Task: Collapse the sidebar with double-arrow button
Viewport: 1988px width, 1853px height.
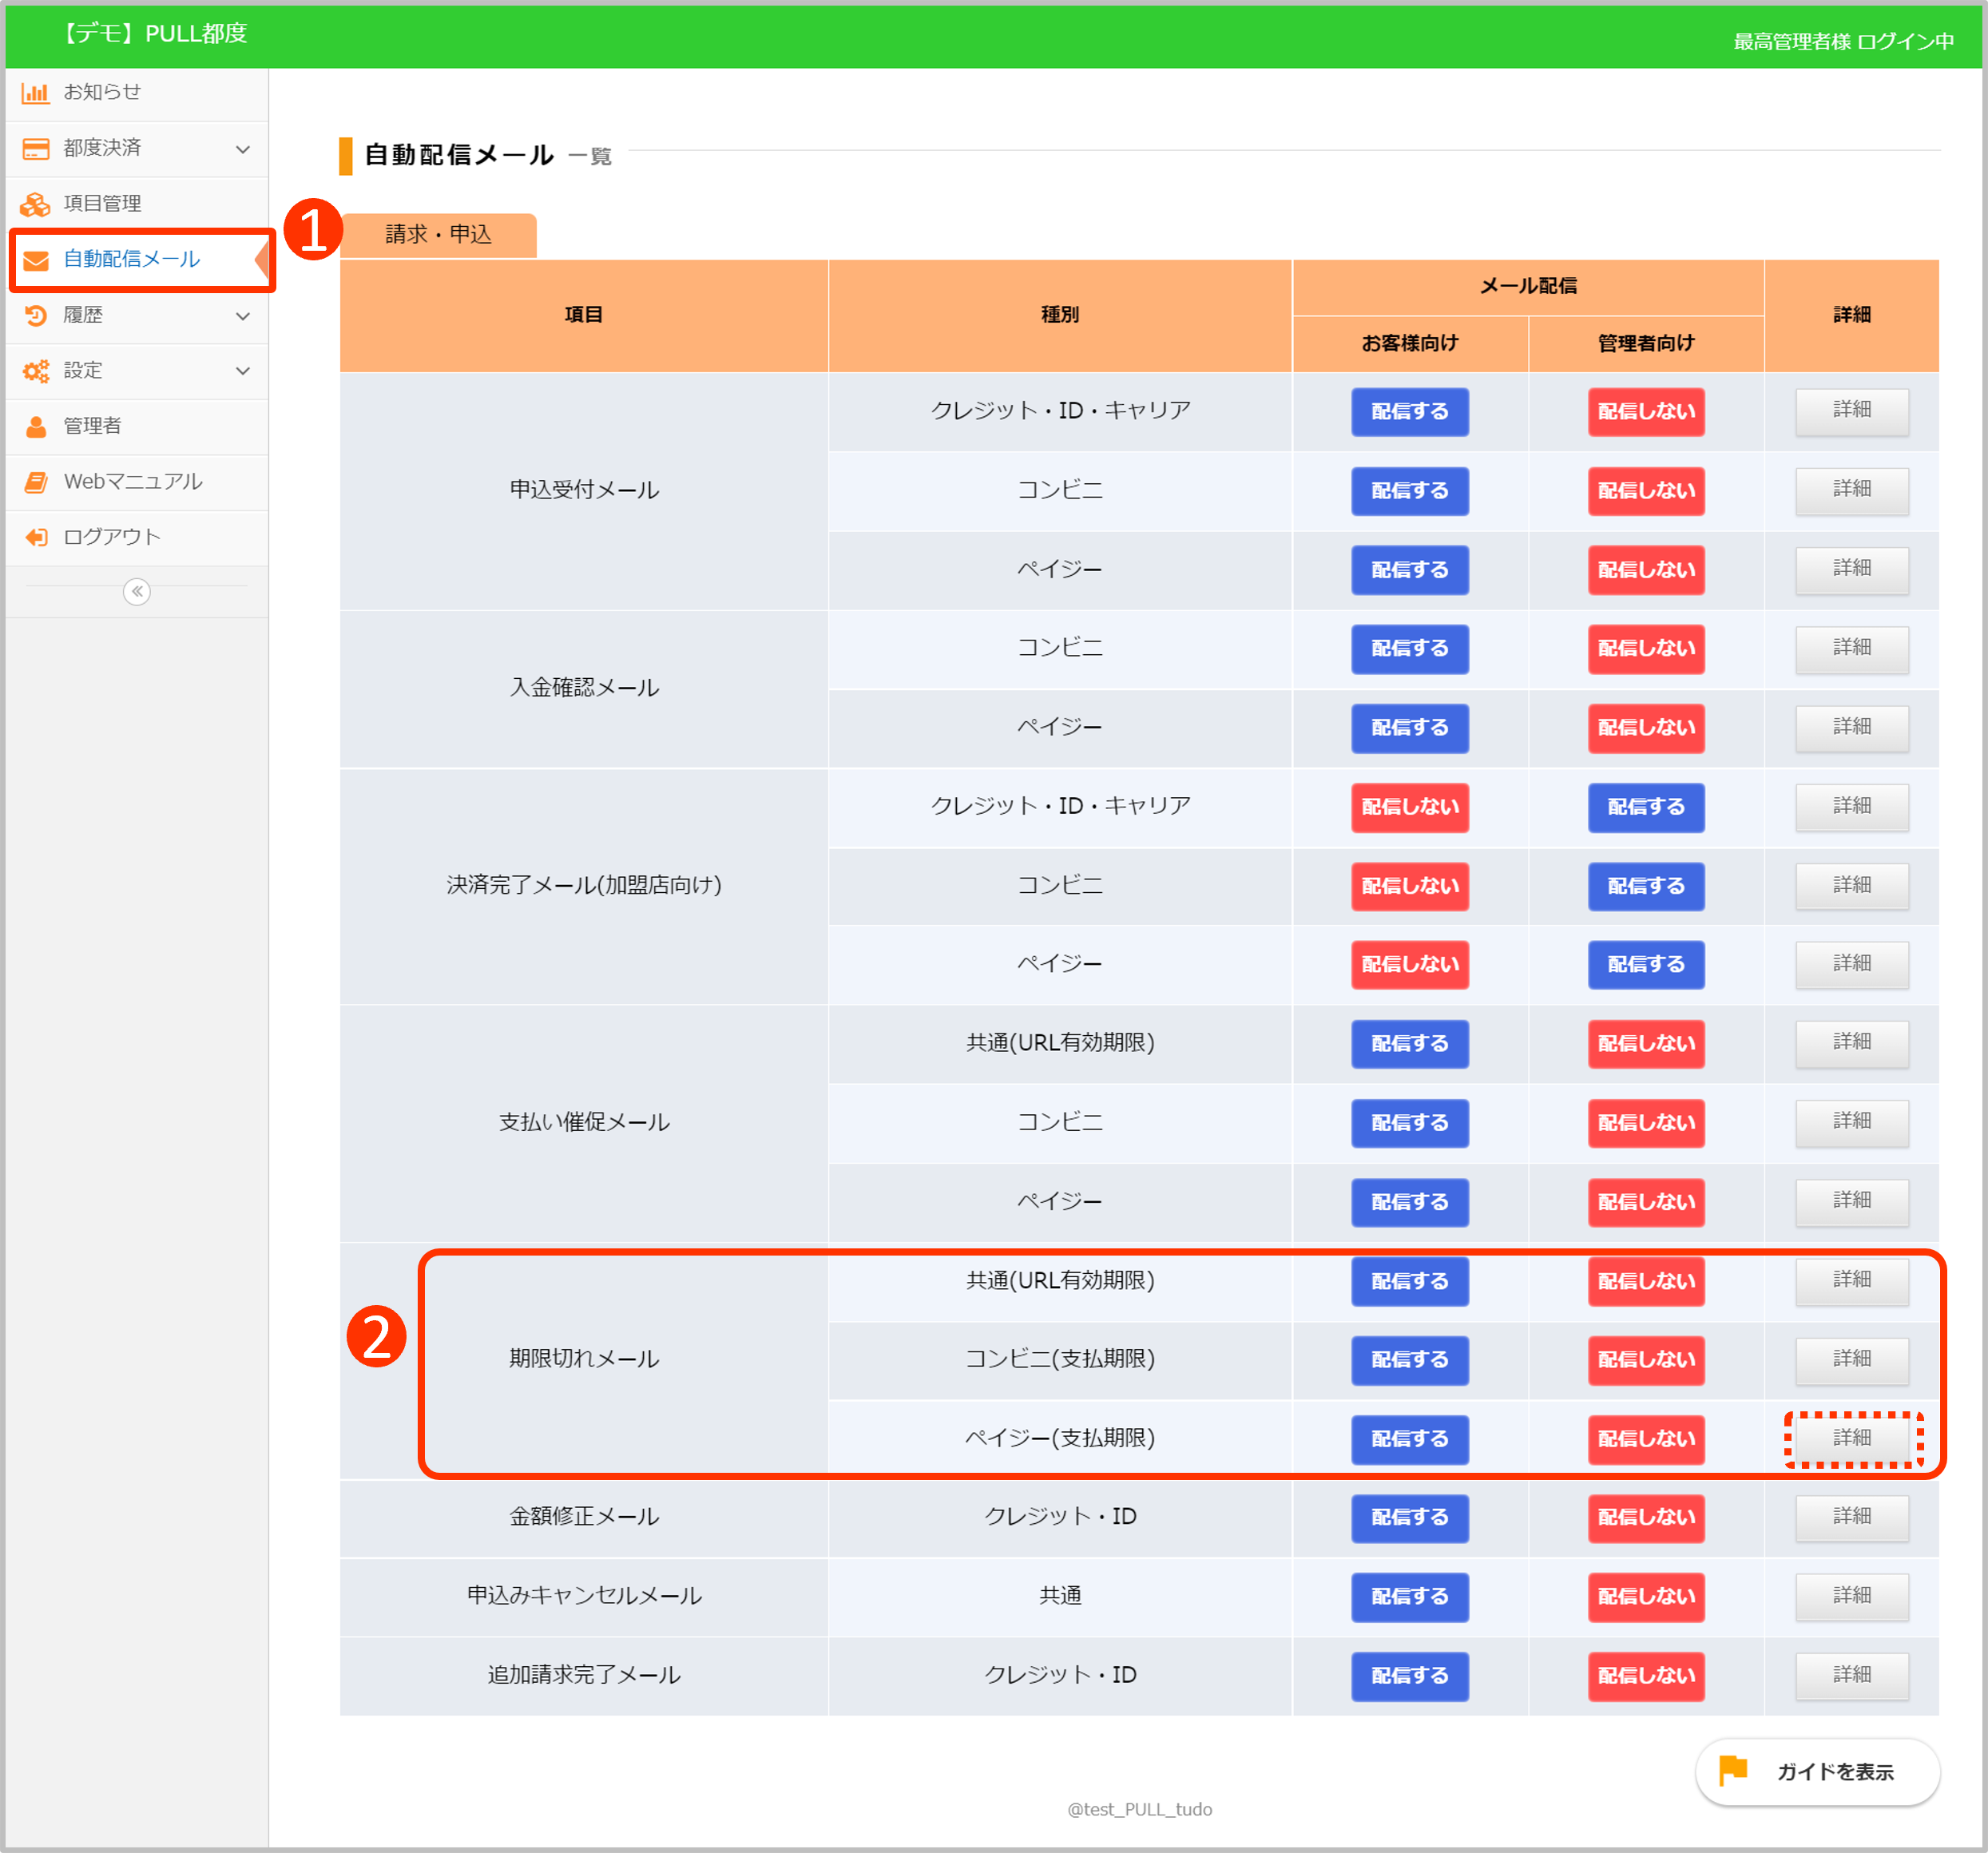Action: click(137, 592)
